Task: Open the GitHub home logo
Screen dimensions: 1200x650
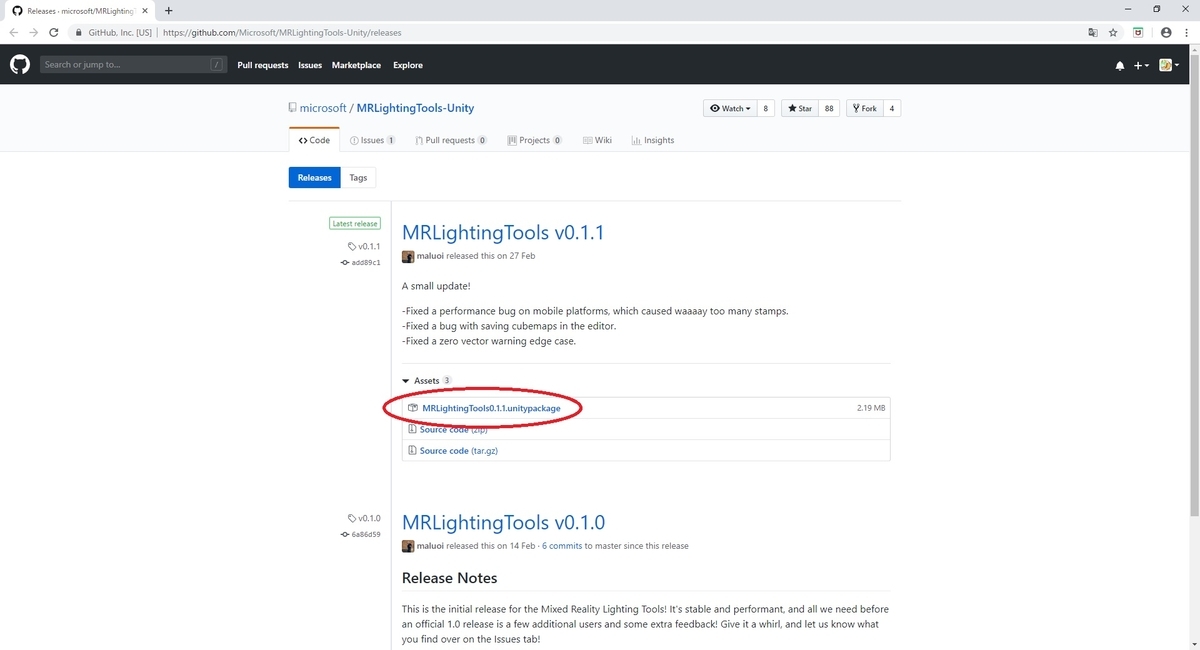Action: 20,65
